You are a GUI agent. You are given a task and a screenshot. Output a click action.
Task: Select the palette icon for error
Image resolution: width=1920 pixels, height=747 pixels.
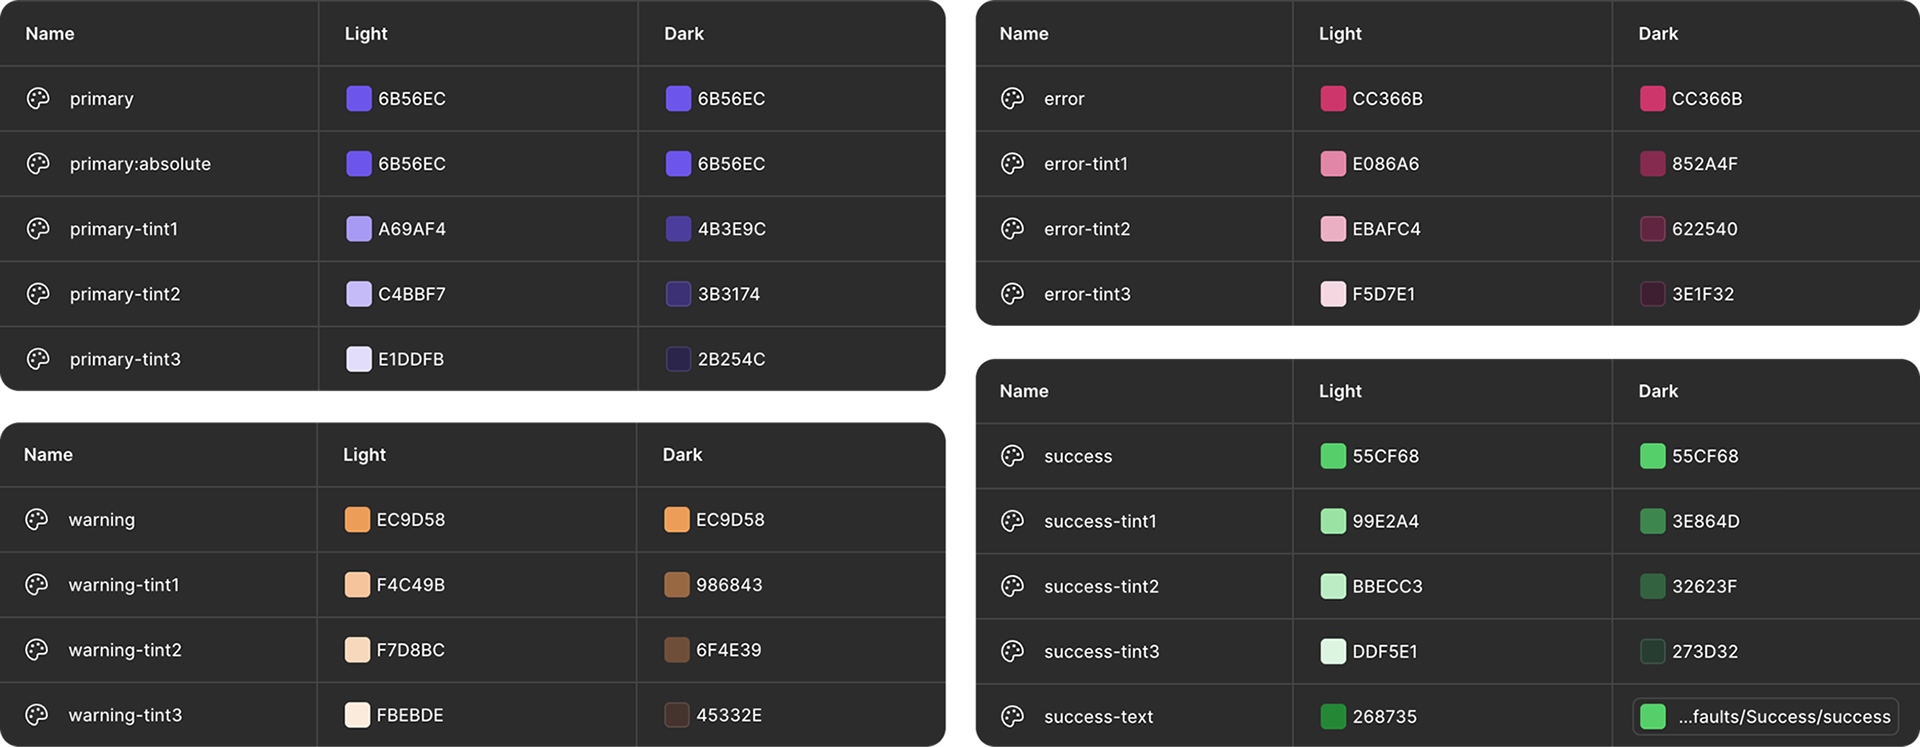coord(1012,98)
